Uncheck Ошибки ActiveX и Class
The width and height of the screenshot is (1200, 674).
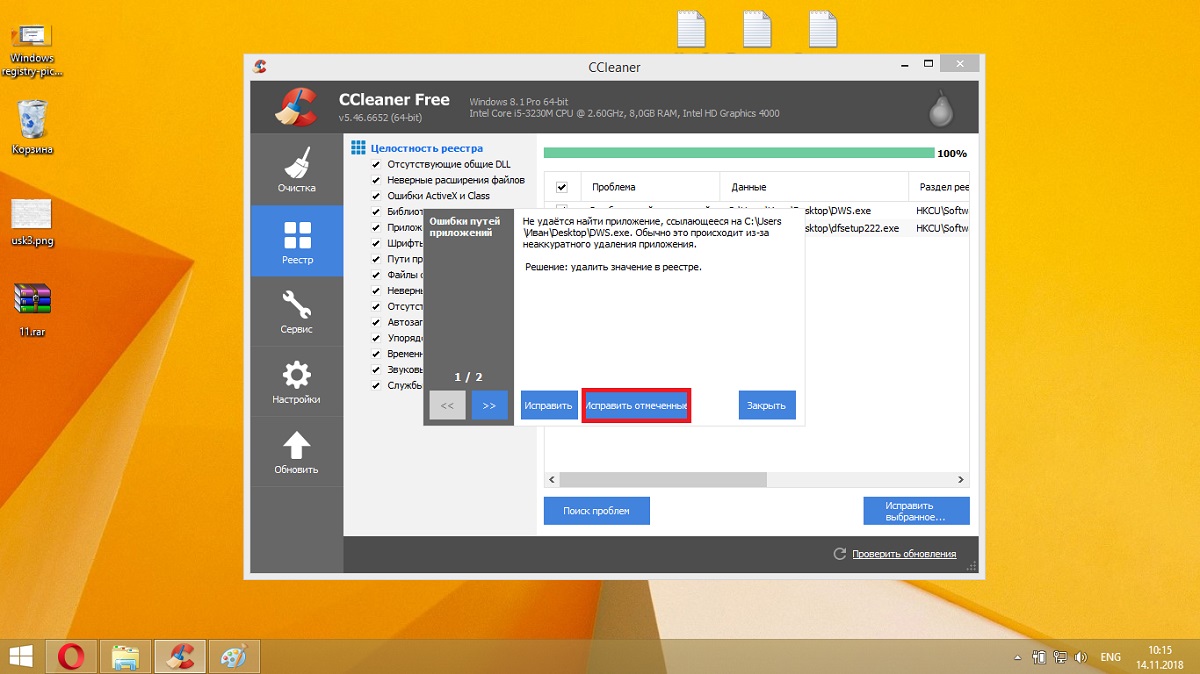376,196
